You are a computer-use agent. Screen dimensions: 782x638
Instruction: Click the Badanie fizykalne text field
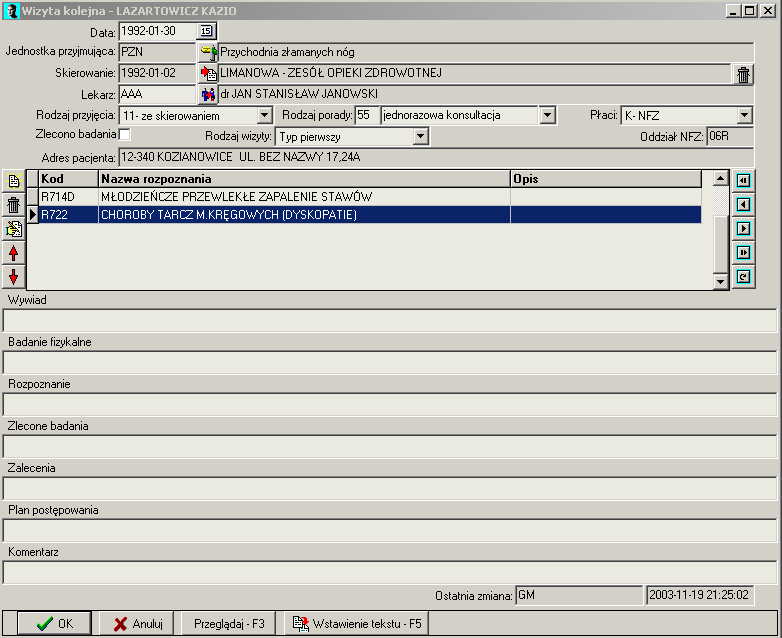tap(390, 362)
